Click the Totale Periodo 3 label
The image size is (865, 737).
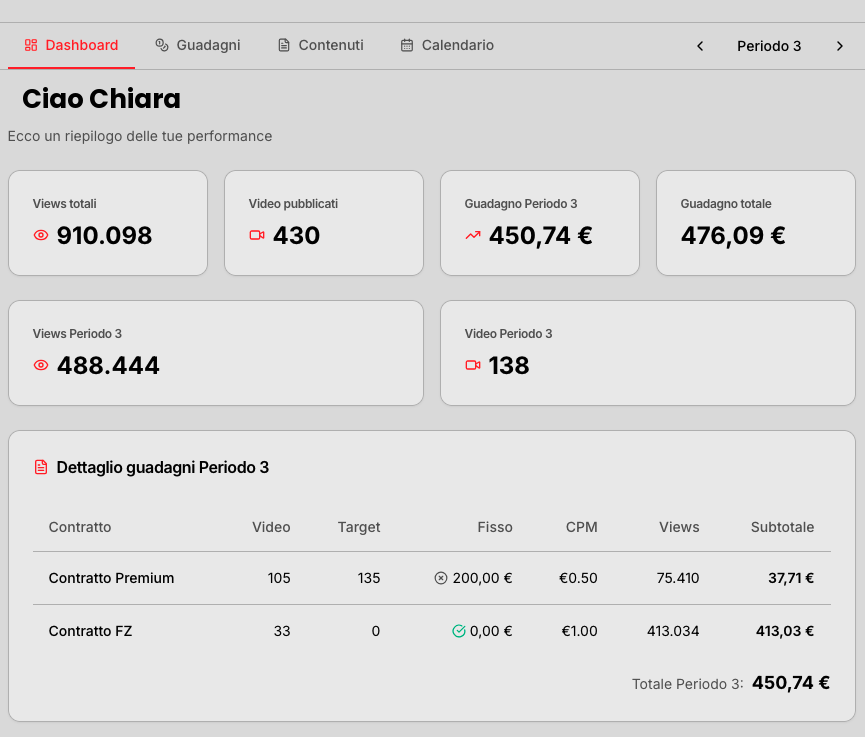pyautogui.click(x=688, y=684)
